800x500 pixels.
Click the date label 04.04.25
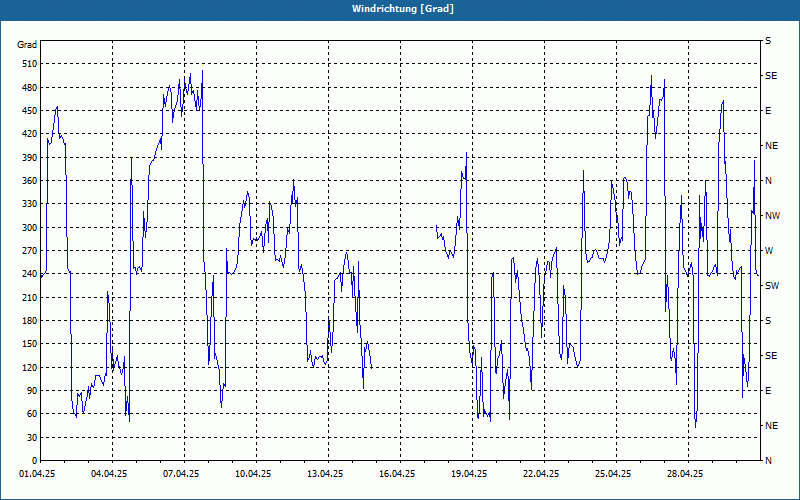click(x=109, y=474)
